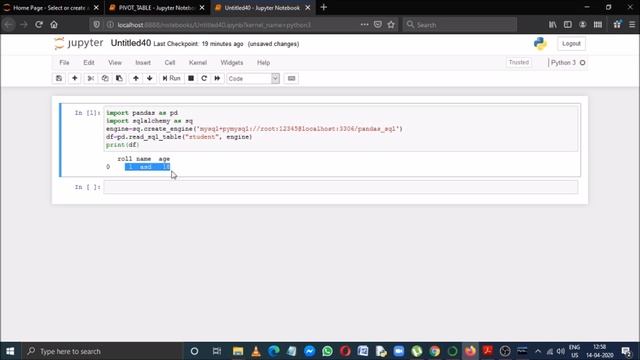This screenshot has width=640, height=360.
Task: Open Google Chrome from the taskbar
Action: click(x=435, y=351)
